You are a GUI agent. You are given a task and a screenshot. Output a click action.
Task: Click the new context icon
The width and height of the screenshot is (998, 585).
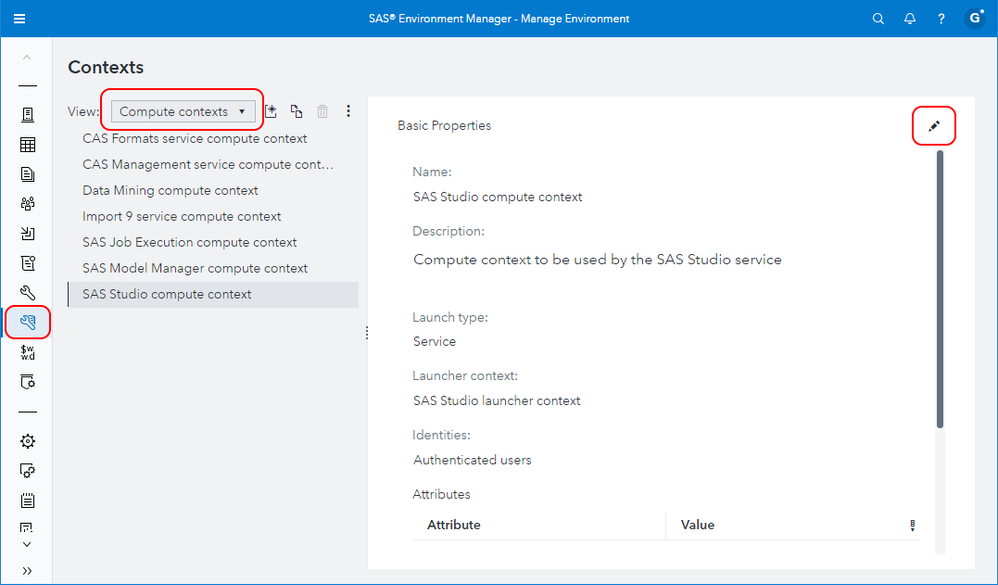pos(271,112)
